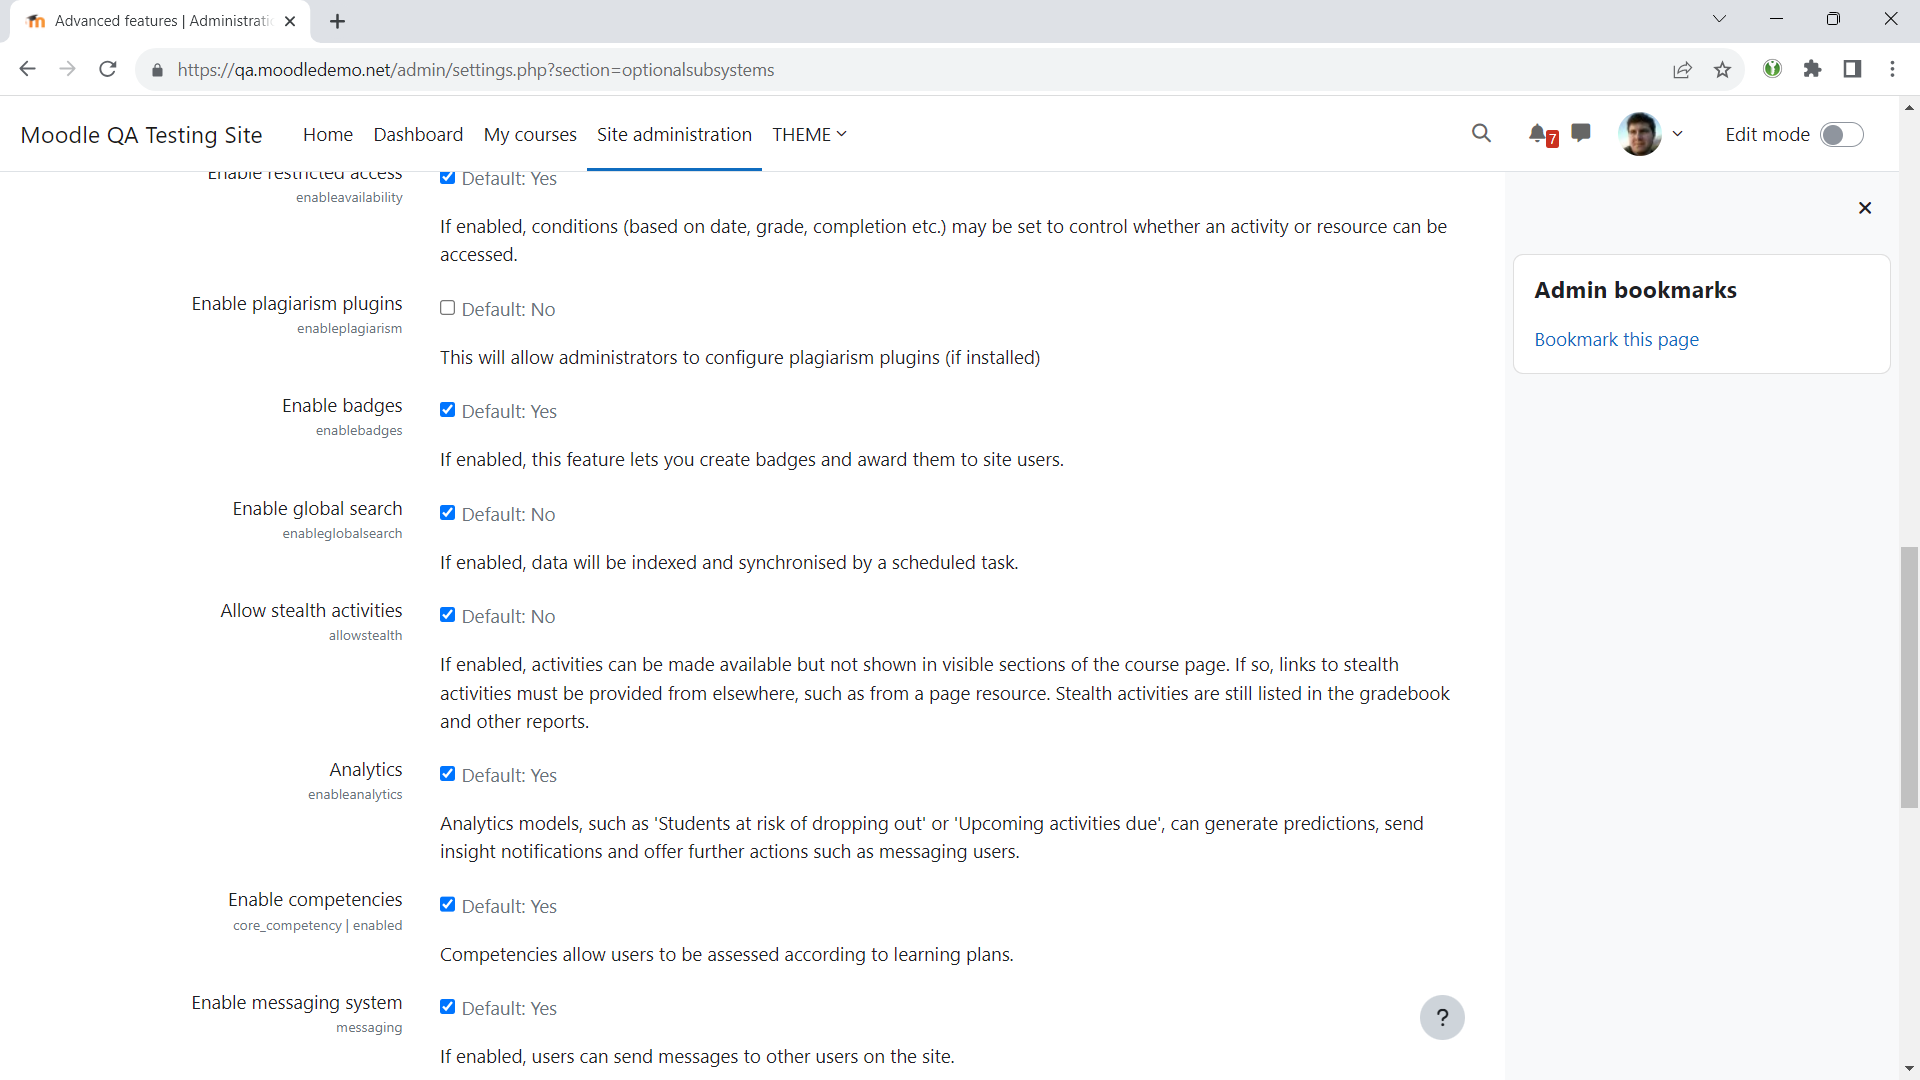Click the Bookmark this page link
The image size is (1920, 1080).
pos(1616,340)
